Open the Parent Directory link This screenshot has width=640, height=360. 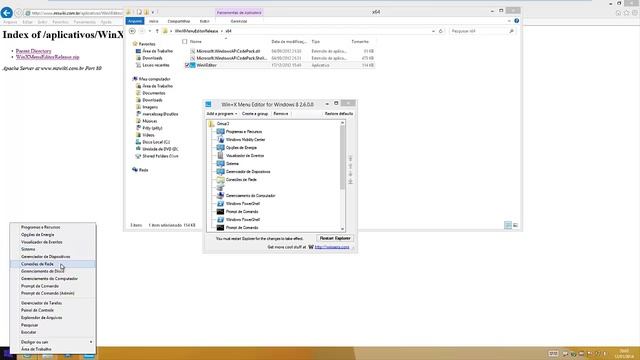tap(33, 51)
